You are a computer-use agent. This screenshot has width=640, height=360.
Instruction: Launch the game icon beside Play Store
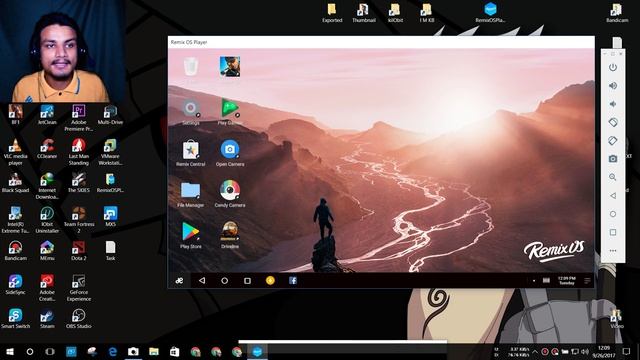pos(230,236)
